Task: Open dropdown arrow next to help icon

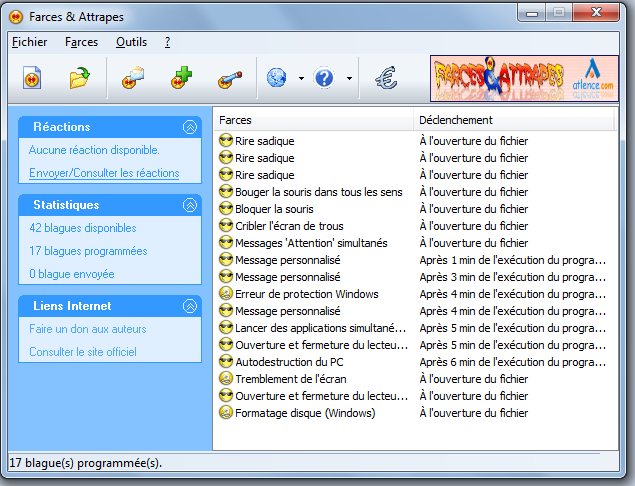Action: coord(349,78)
